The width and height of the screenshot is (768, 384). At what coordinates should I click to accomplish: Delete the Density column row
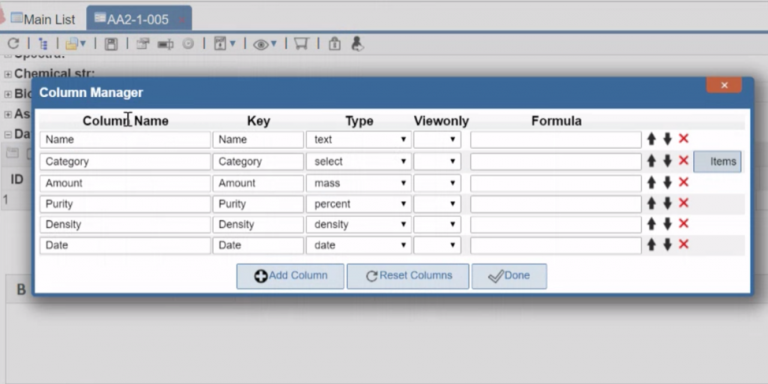coord(683,223)
